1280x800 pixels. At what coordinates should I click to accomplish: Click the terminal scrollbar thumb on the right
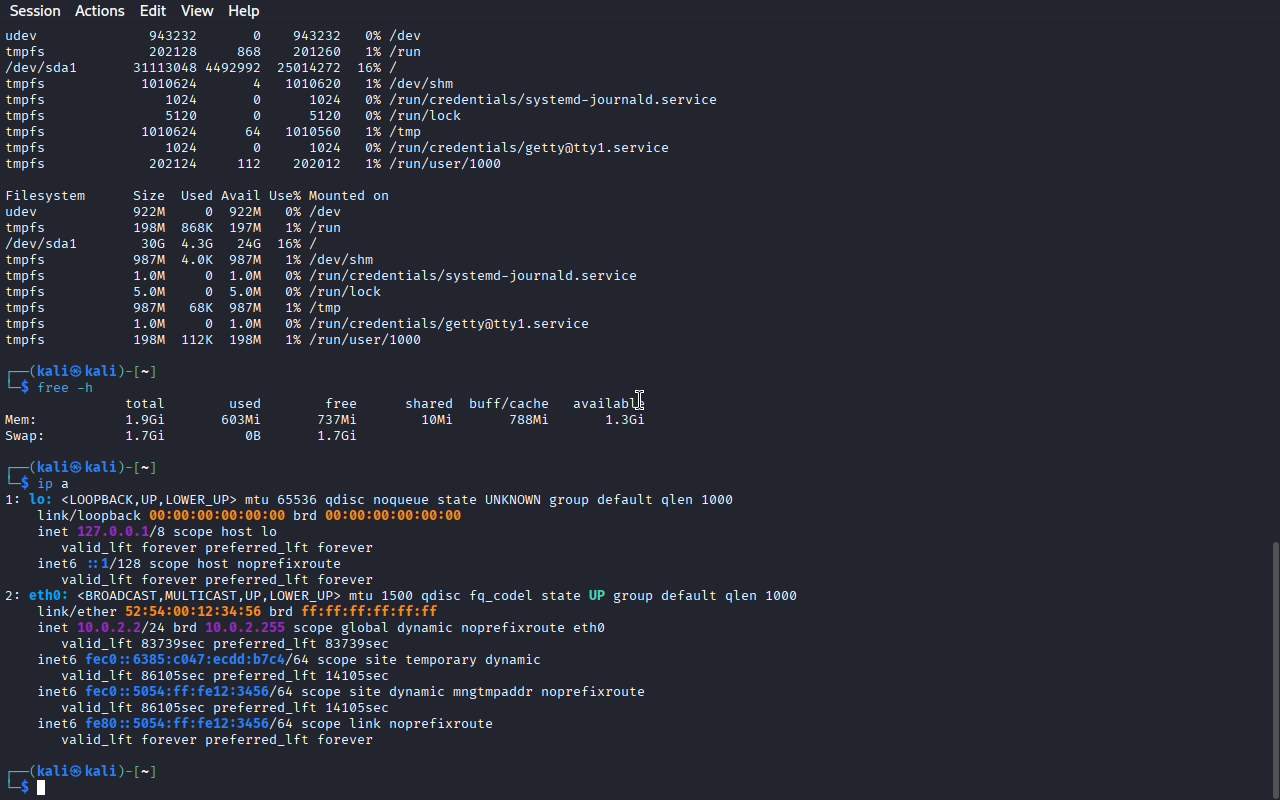pos(1275,668)
